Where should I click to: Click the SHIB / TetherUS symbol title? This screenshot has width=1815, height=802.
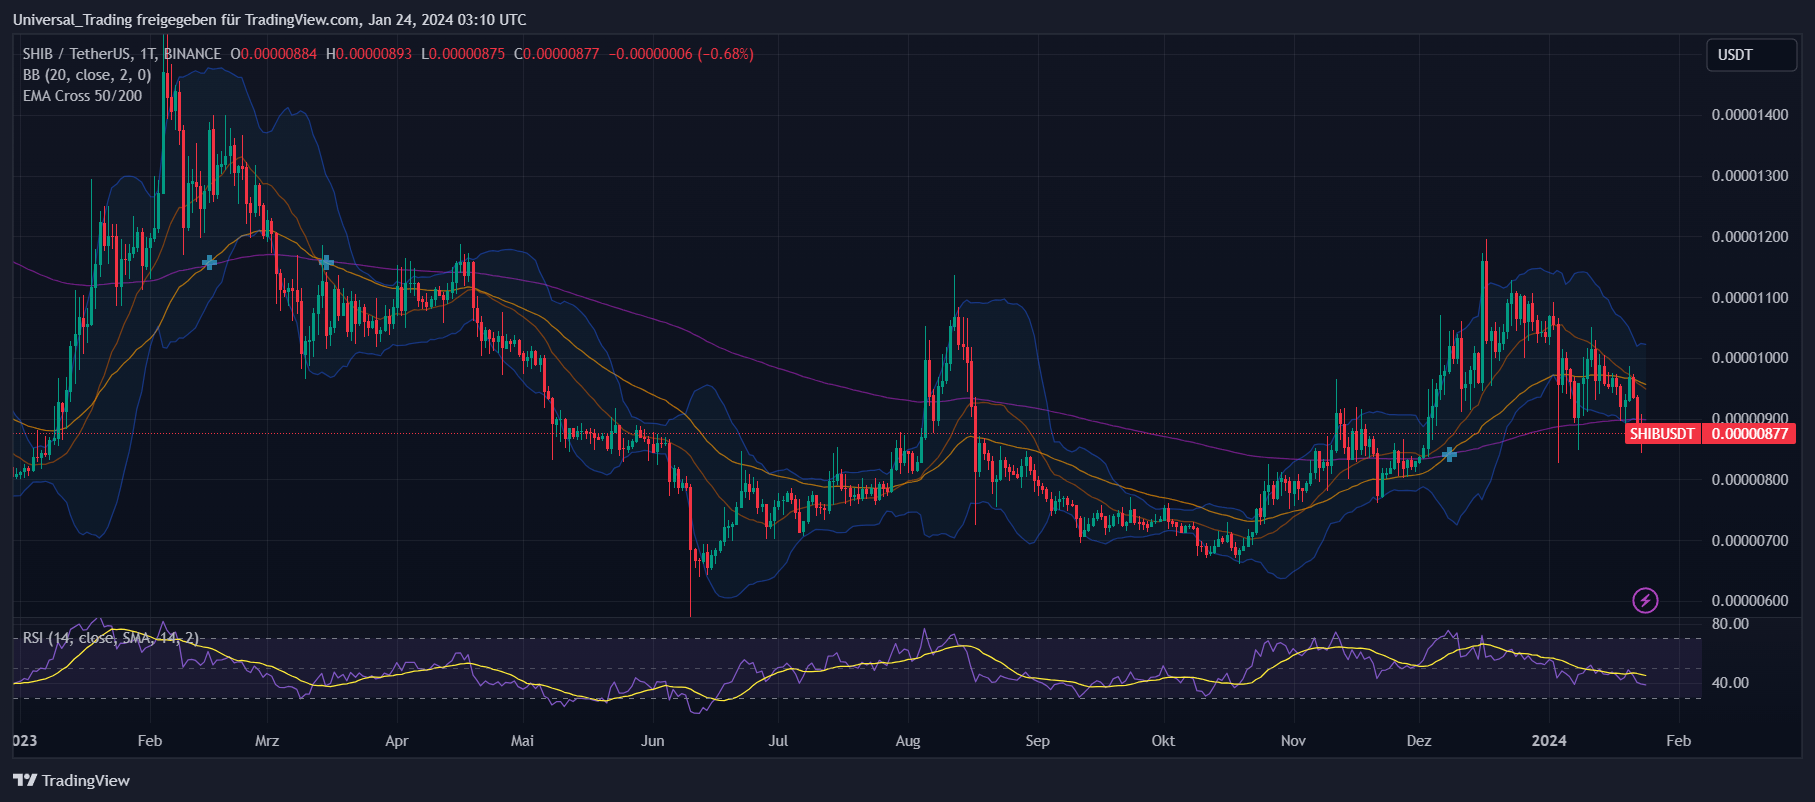[122, 54]
